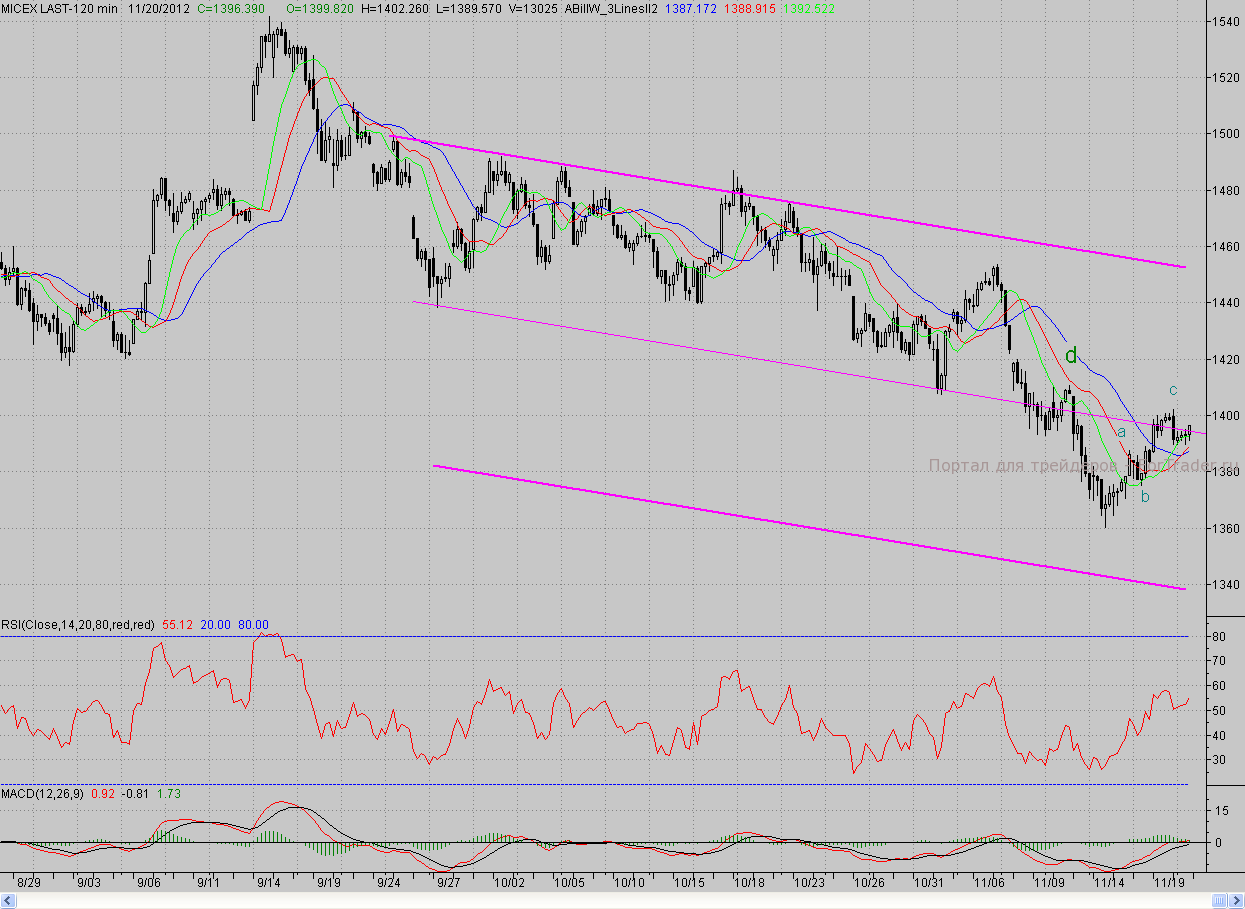This screenshot has height=909, width=1245.
Task: Click the scrollbar right arrow button
Action: pos(1238,900)
